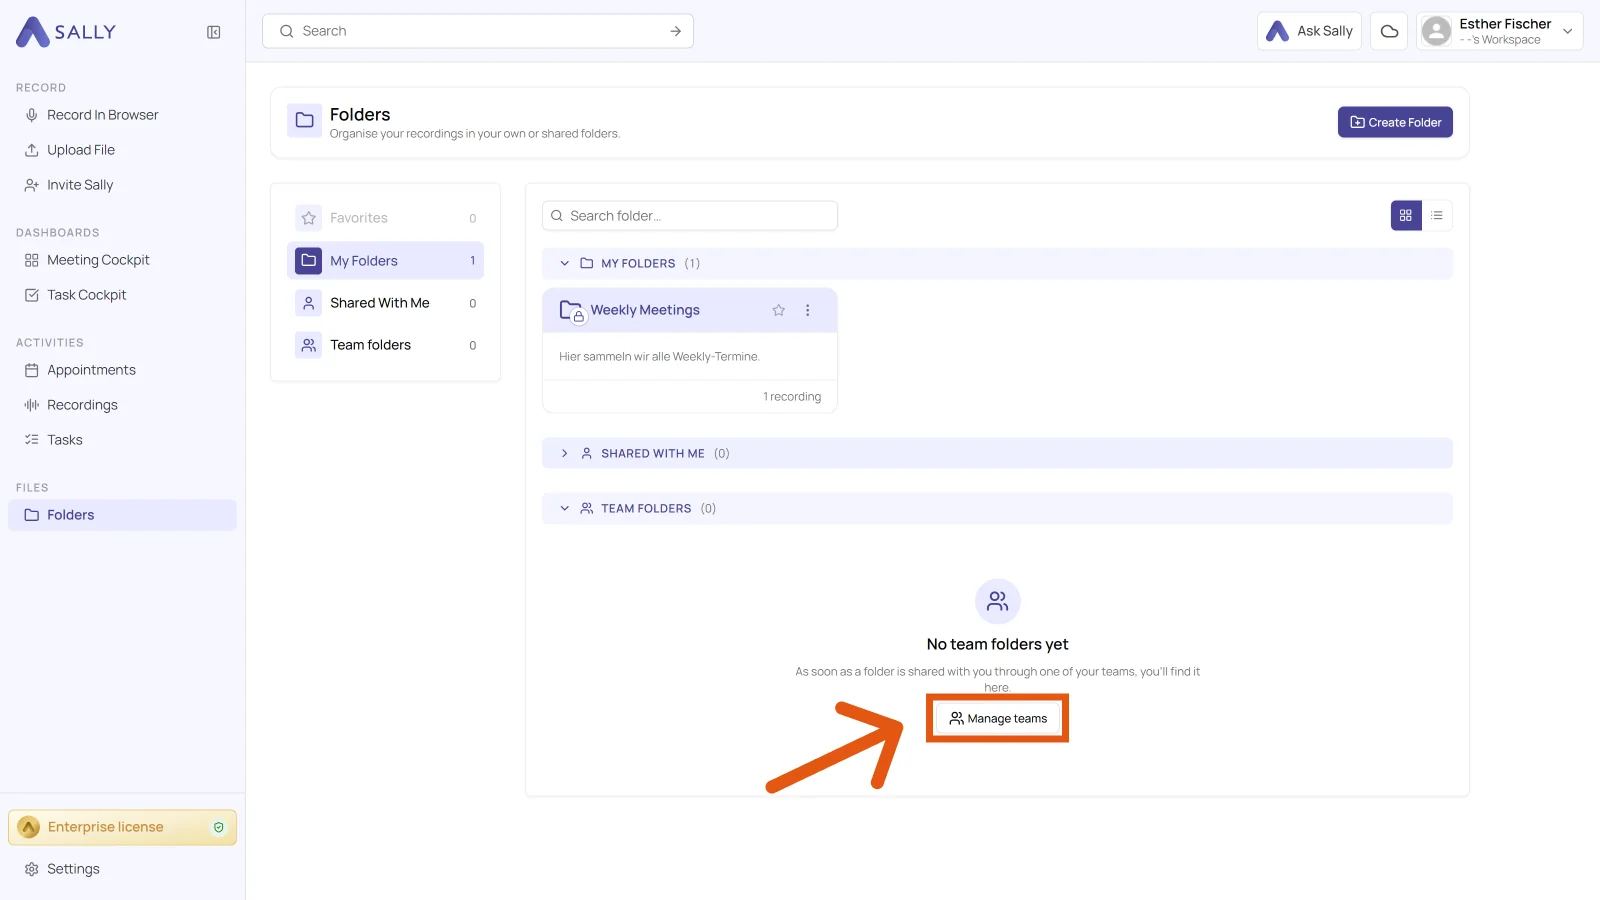Collapse the sidebar with the panel icon
The width and height of the screenshot is (1600, 900).
pyautogui.click(x=213, y=32)
